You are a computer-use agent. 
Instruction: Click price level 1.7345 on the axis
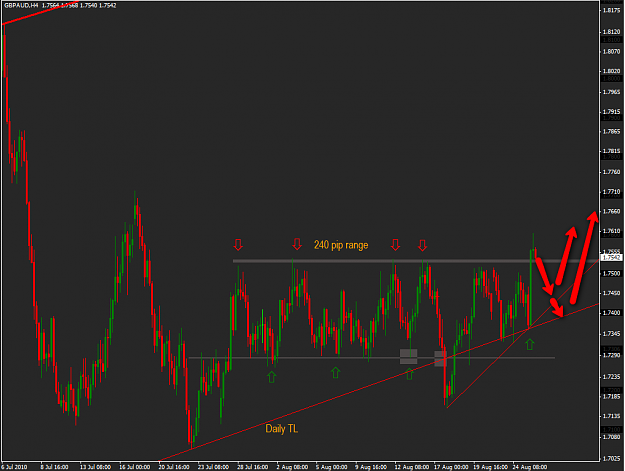click(611, 334)
